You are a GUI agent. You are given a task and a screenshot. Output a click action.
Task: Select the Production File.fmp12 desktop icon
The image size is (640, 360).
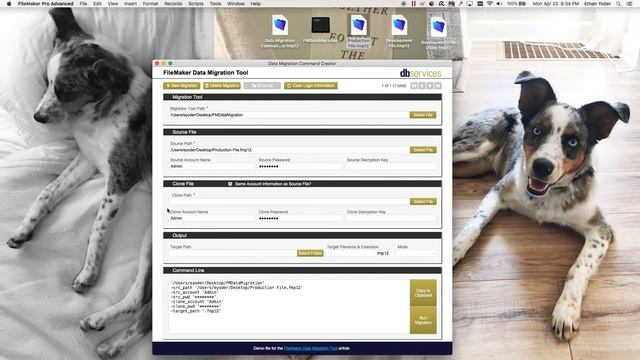click(358, 26)
